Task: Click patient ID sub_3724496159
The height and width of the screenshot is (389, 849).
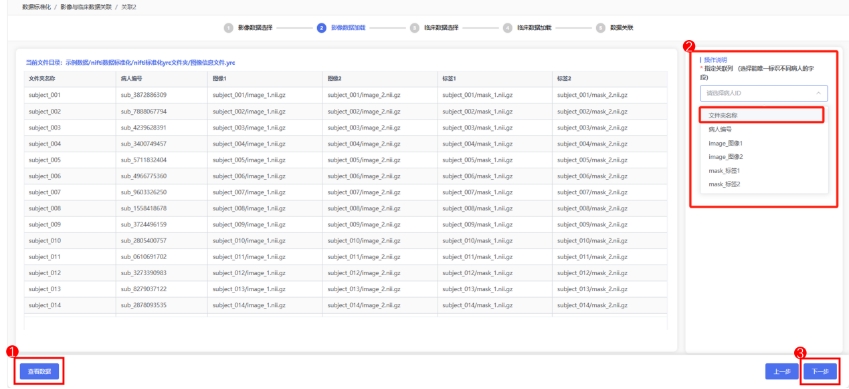Action: point(143,224)
